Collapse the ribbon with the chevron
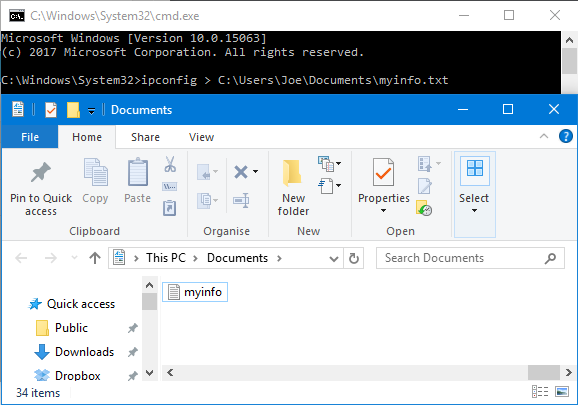The height and width of the screenshot is (405, 578). point(544,136)
